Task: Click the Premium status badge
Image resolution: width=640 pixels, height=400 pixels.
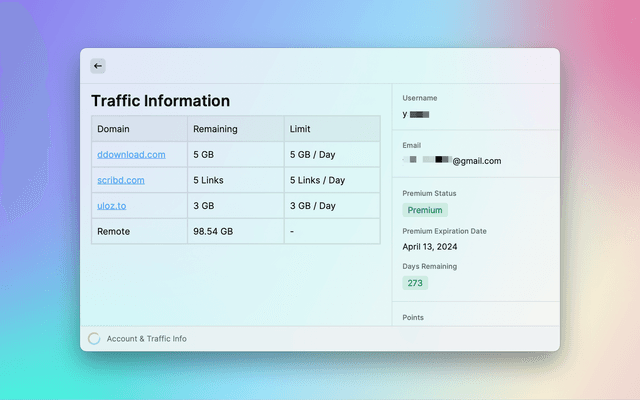Action: click(425, 210)
